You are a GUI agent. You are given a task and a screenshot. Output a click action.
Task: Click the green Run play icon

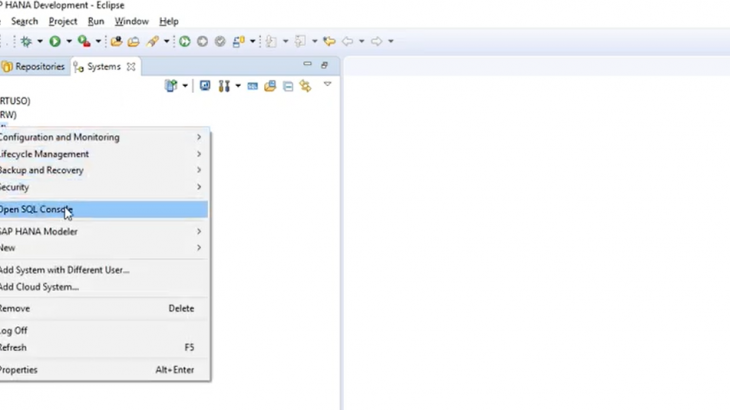55,41
